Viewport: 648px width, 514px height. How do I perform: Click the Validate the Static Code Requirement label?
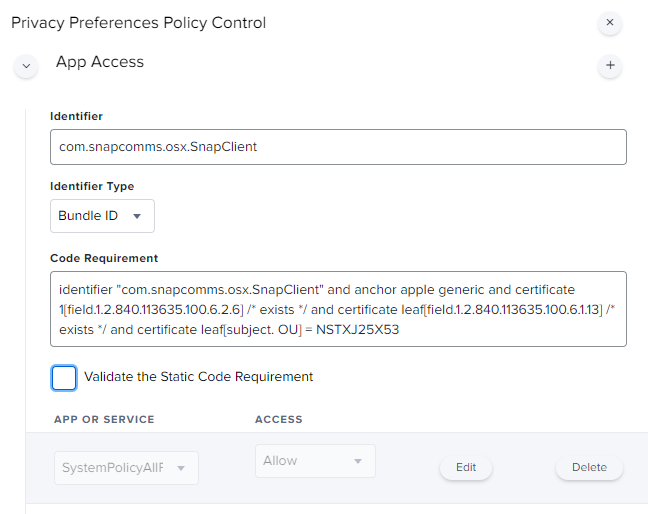pyautogui.click(x=198, y=377)
